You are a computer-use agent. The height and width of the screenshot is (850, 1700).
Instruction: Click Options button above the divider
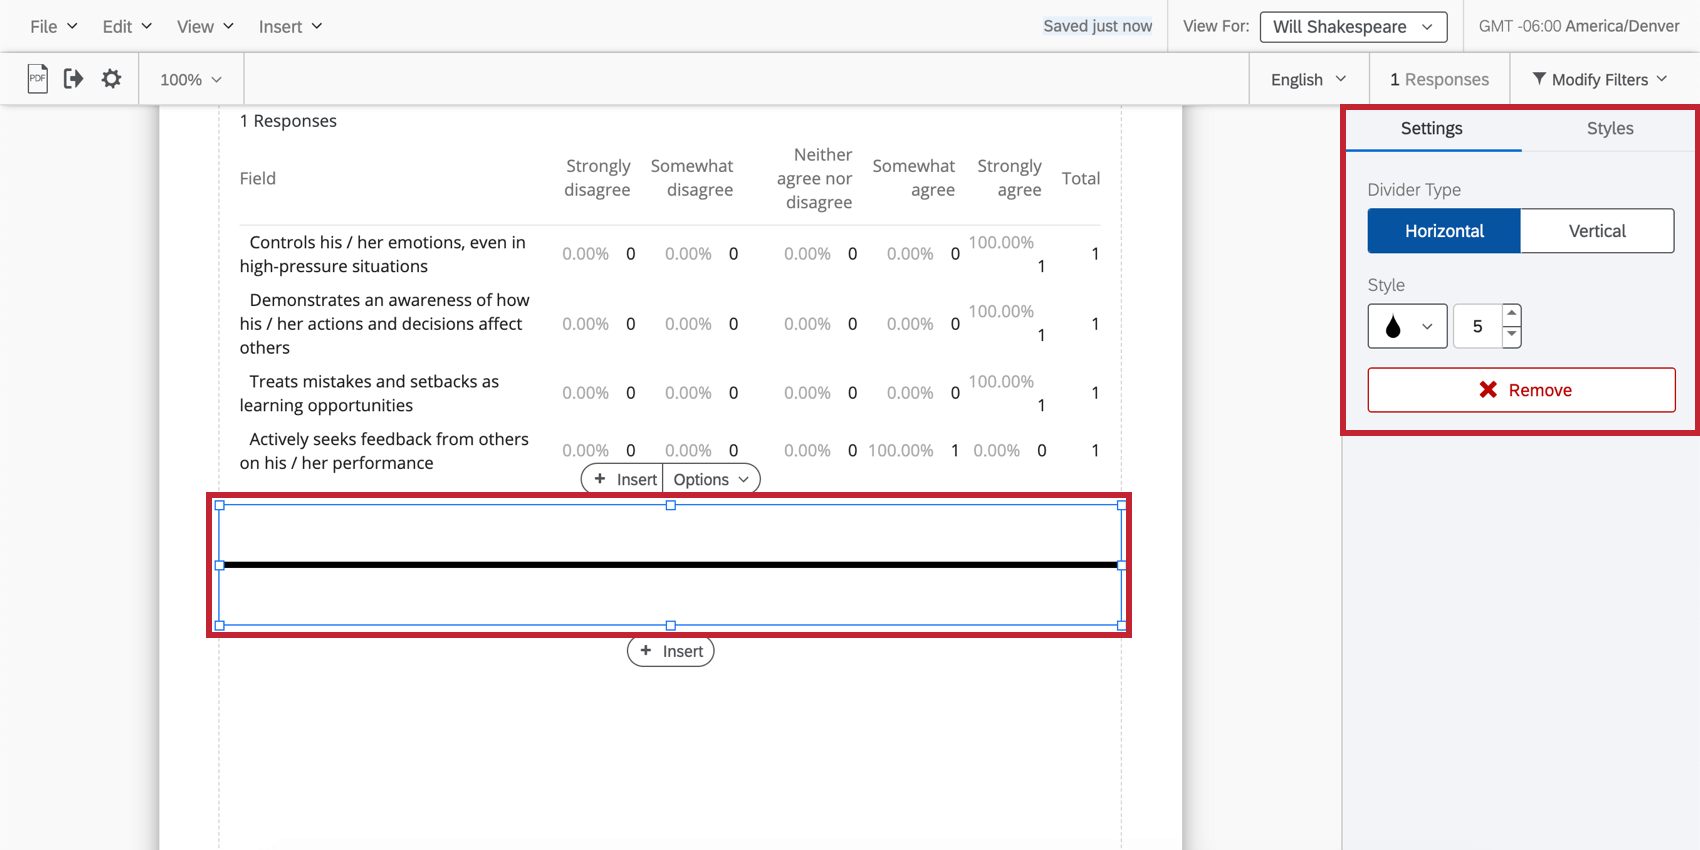click(711, 479)
